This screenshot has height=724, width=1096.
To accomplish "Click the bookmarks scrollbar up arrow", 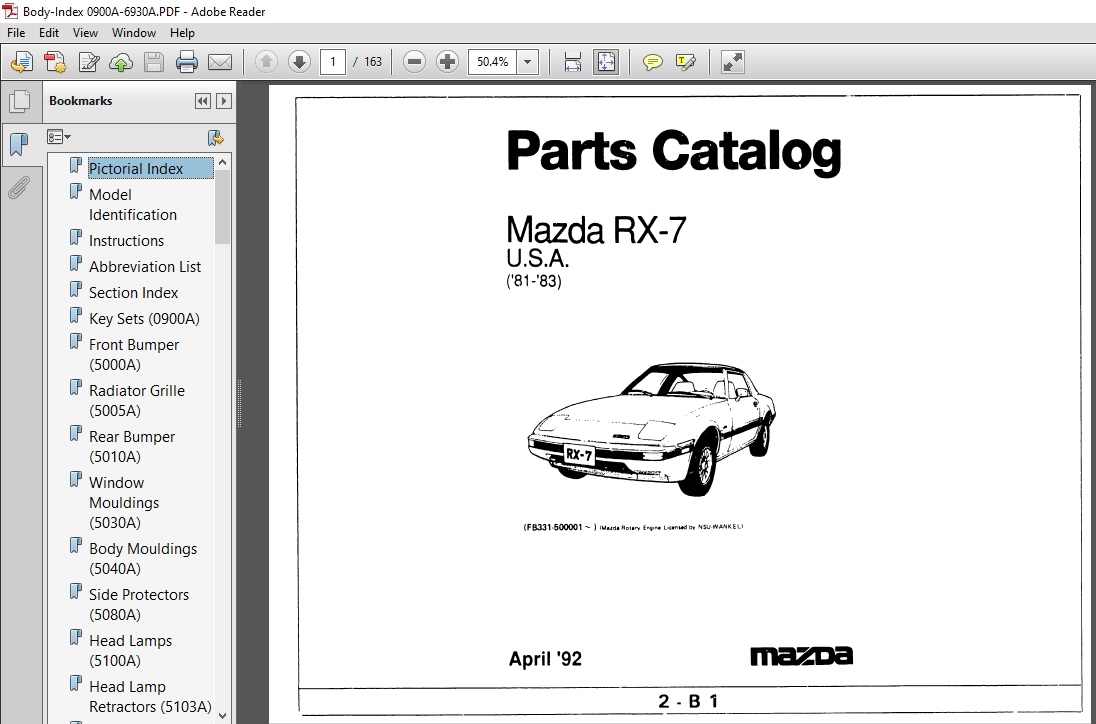I will click(222, 162).
